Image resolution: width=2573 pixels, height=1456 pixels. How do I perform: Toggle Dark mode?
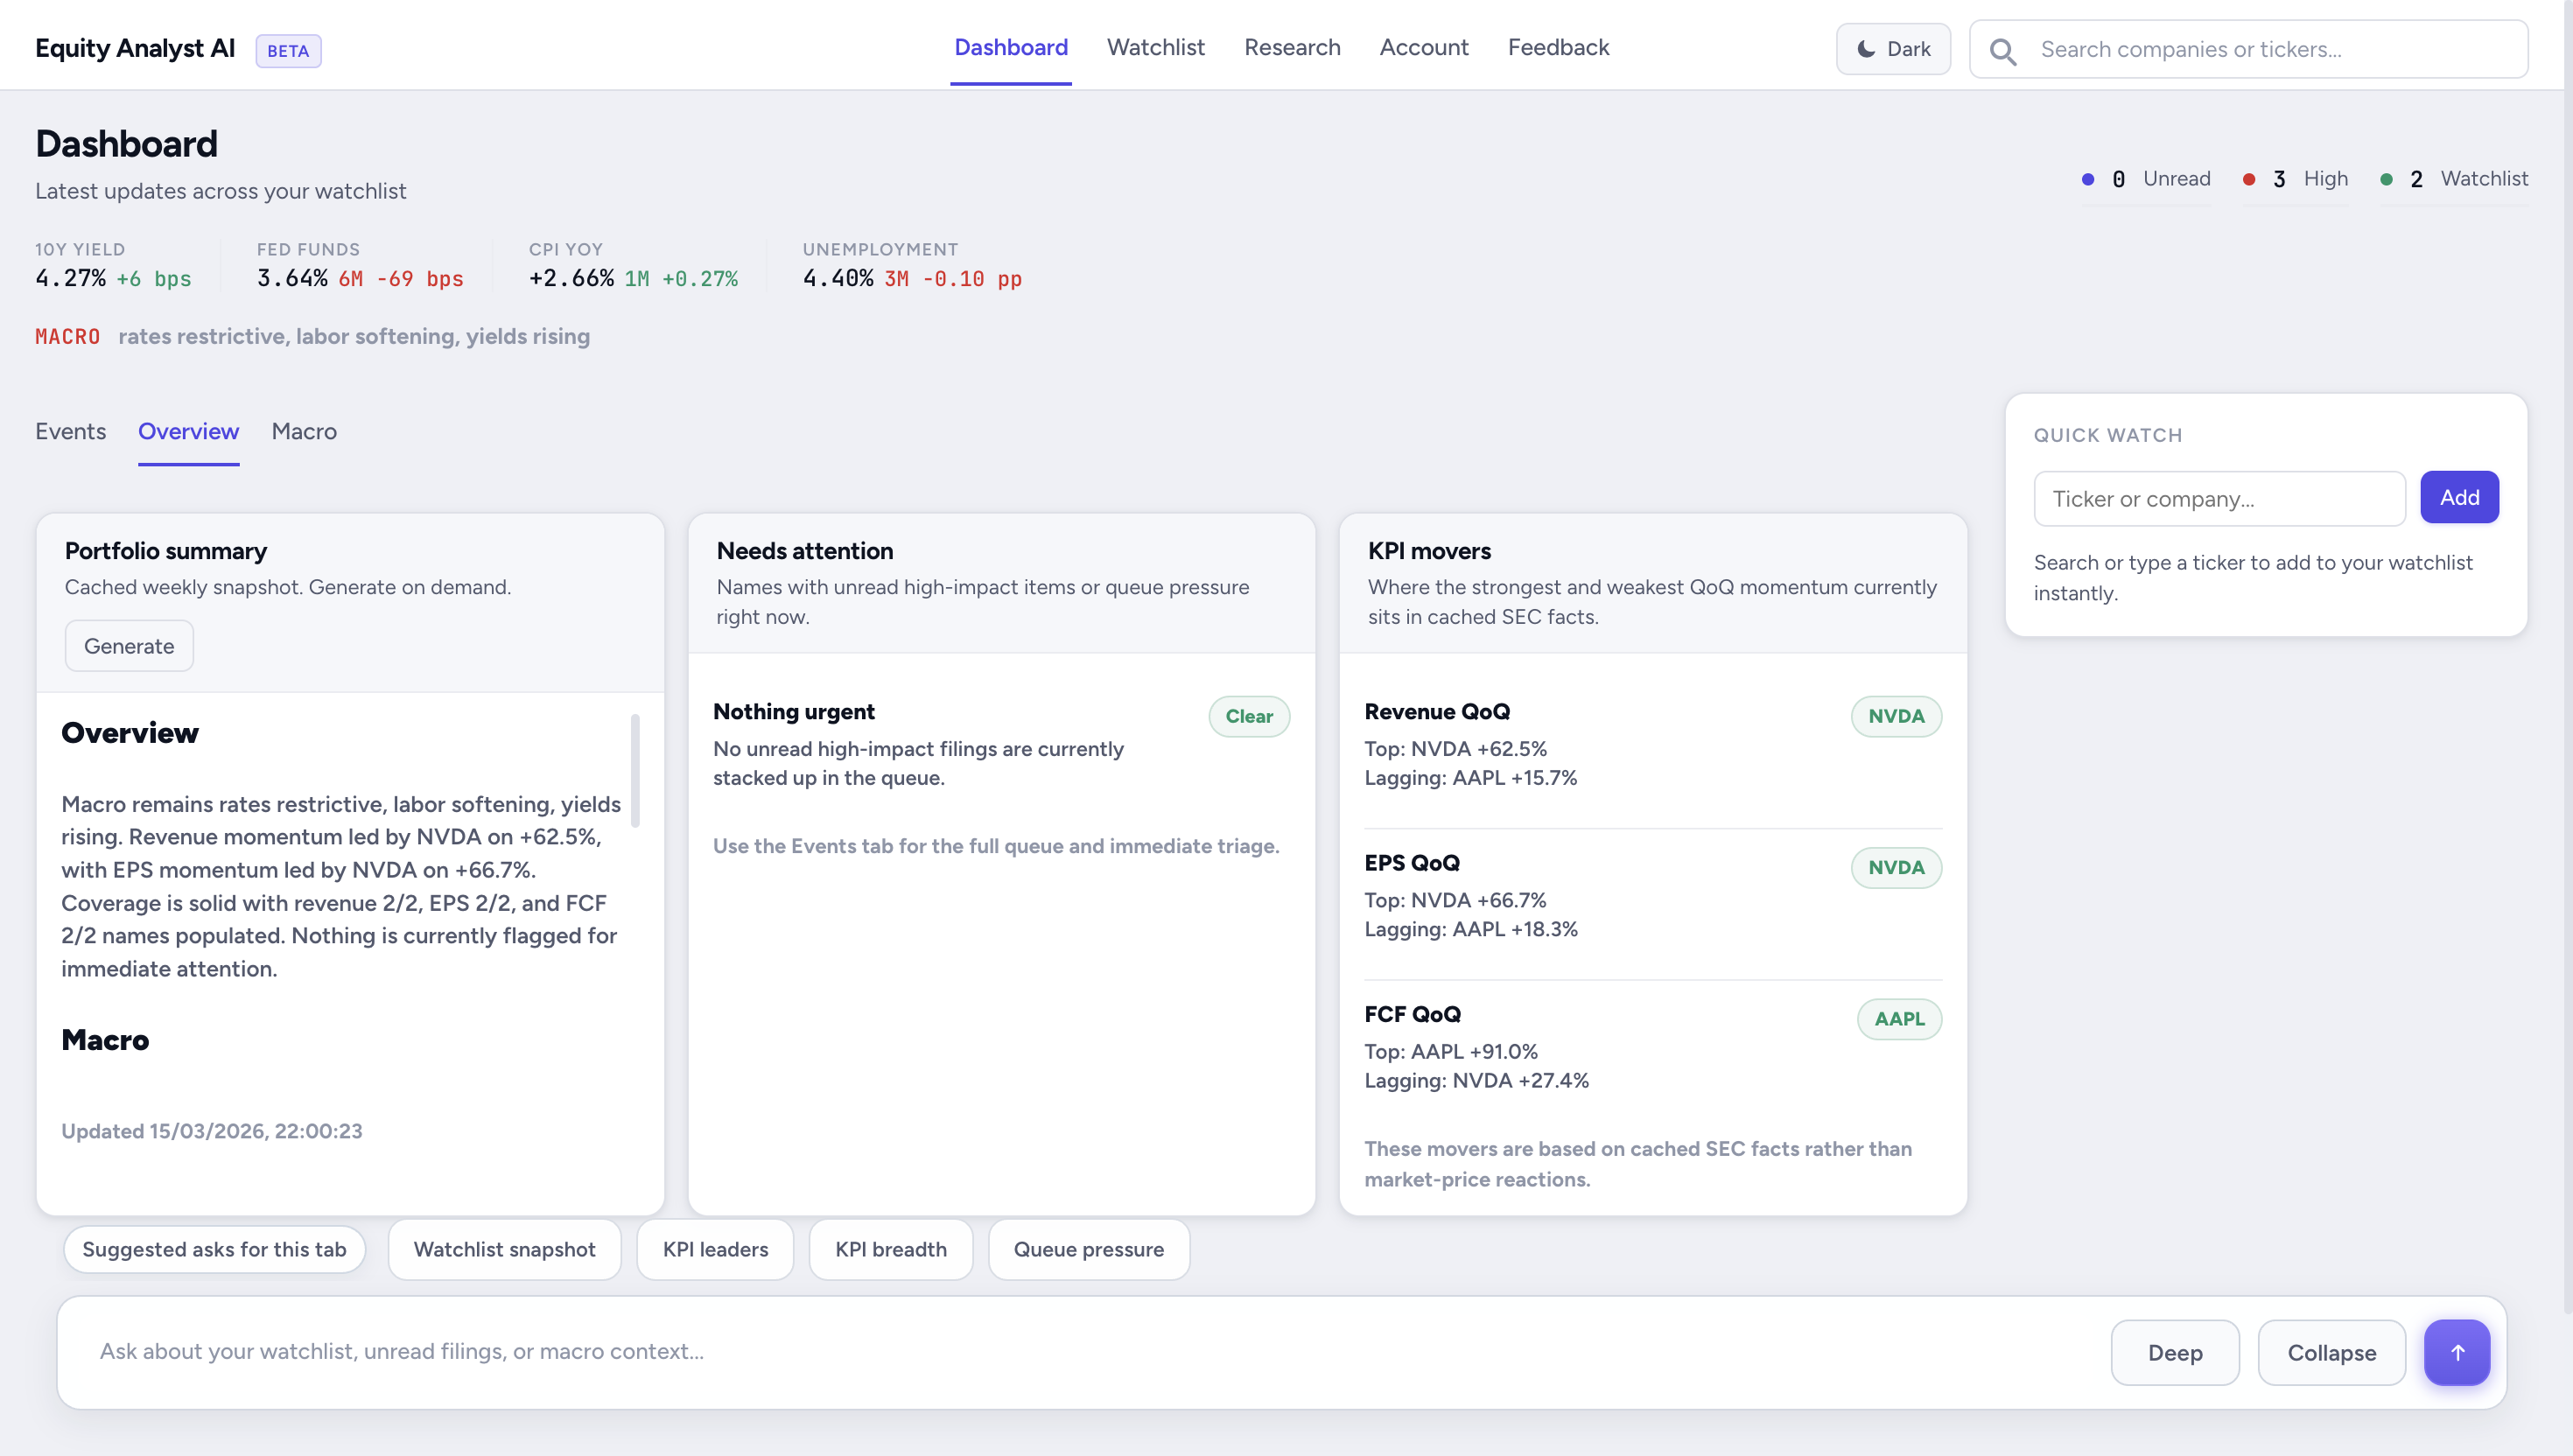click(x=1892, y=48)
